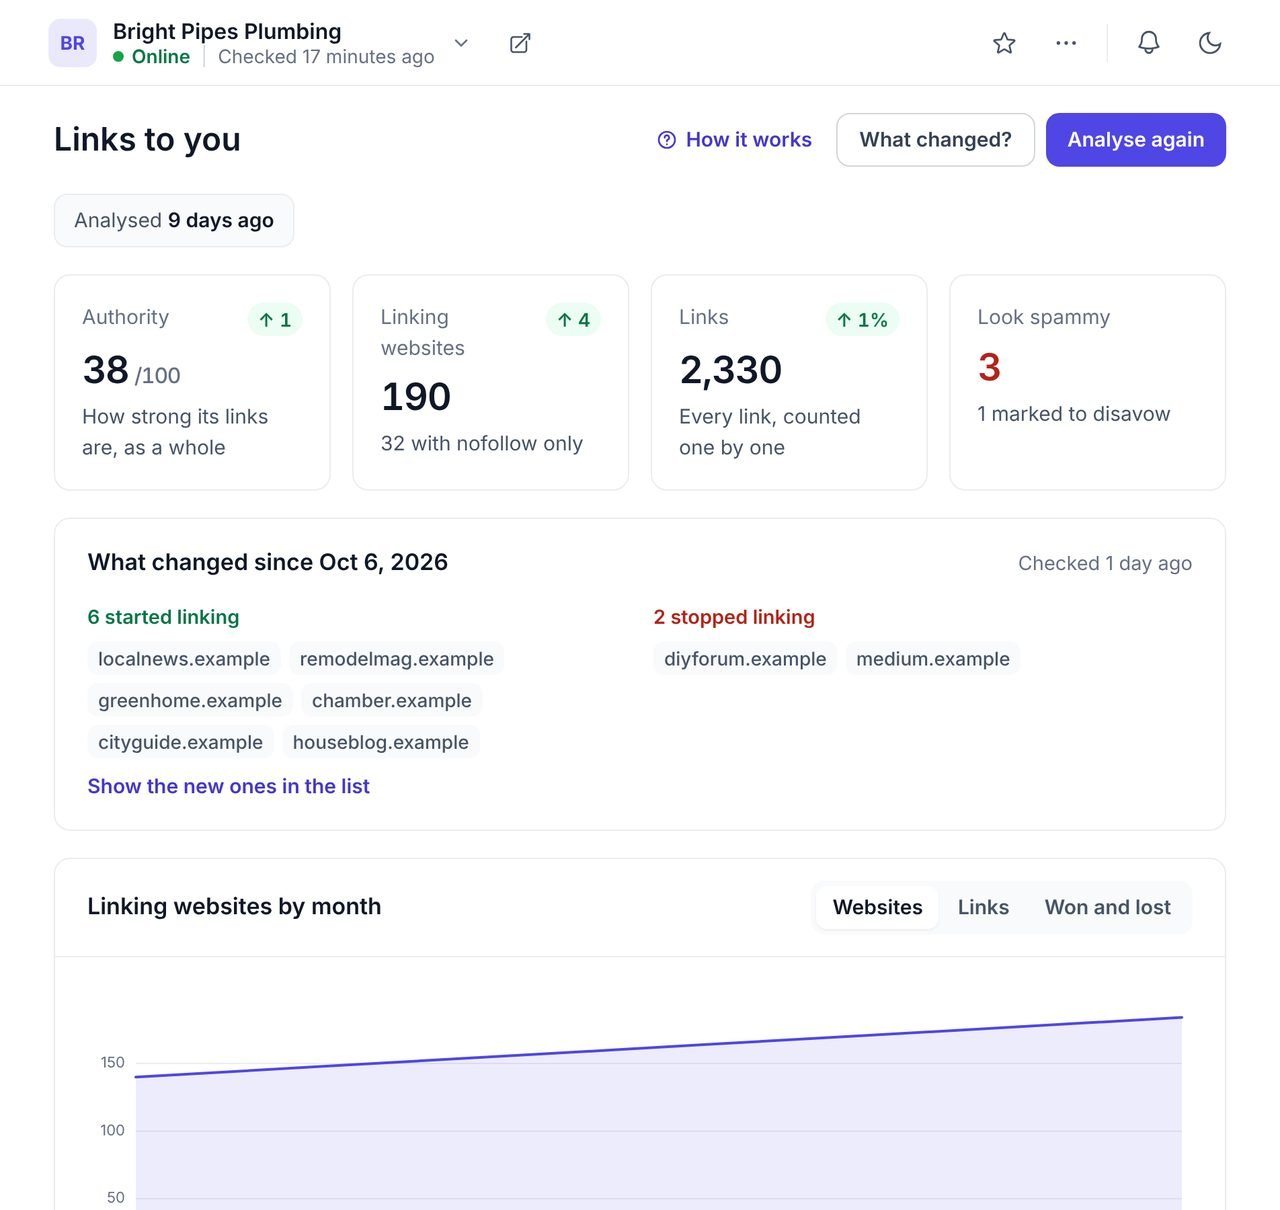This screenshot has width=1280, height=1210.
Task: Click the Linking websites up 4 badge
Action: click(x=573, y=320)
